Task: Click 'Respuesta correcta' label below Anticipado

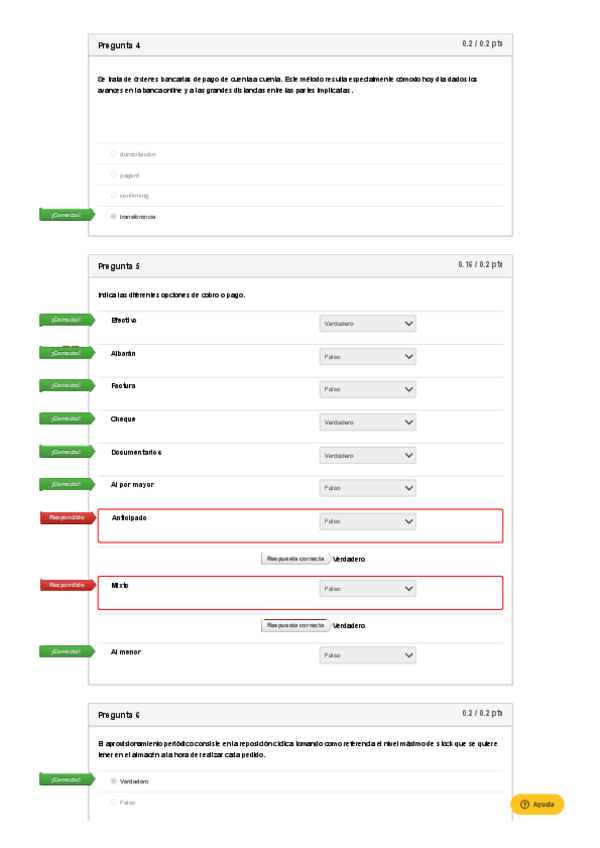Action: (x=295, y=559)
